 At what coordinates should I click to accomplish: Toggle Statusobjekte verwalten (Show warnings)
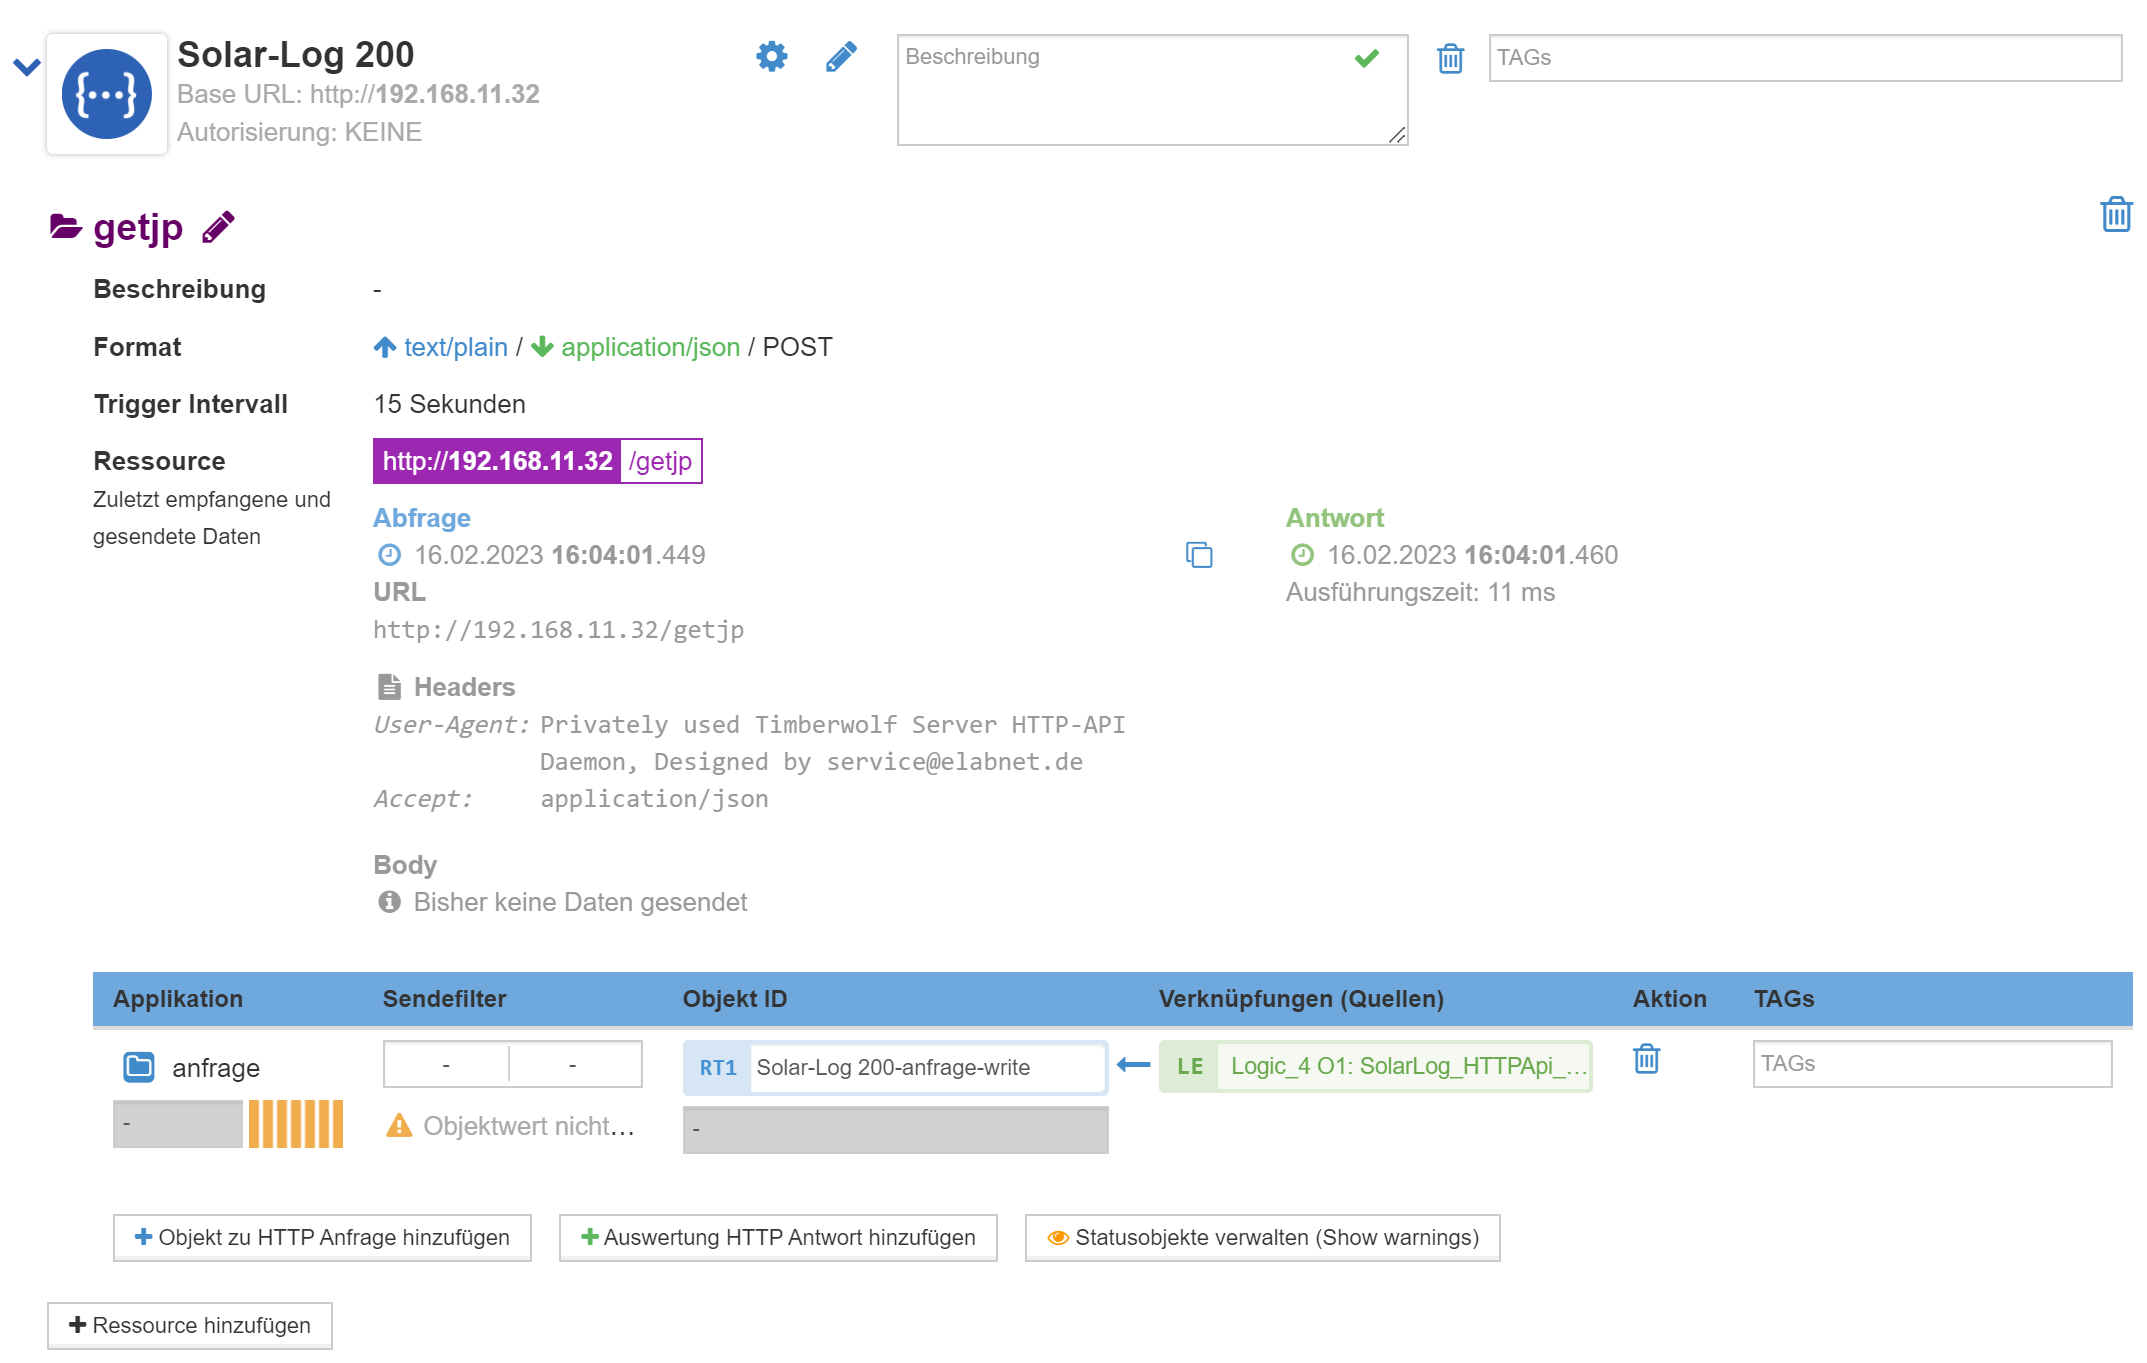click(x=1262, y=1238)
